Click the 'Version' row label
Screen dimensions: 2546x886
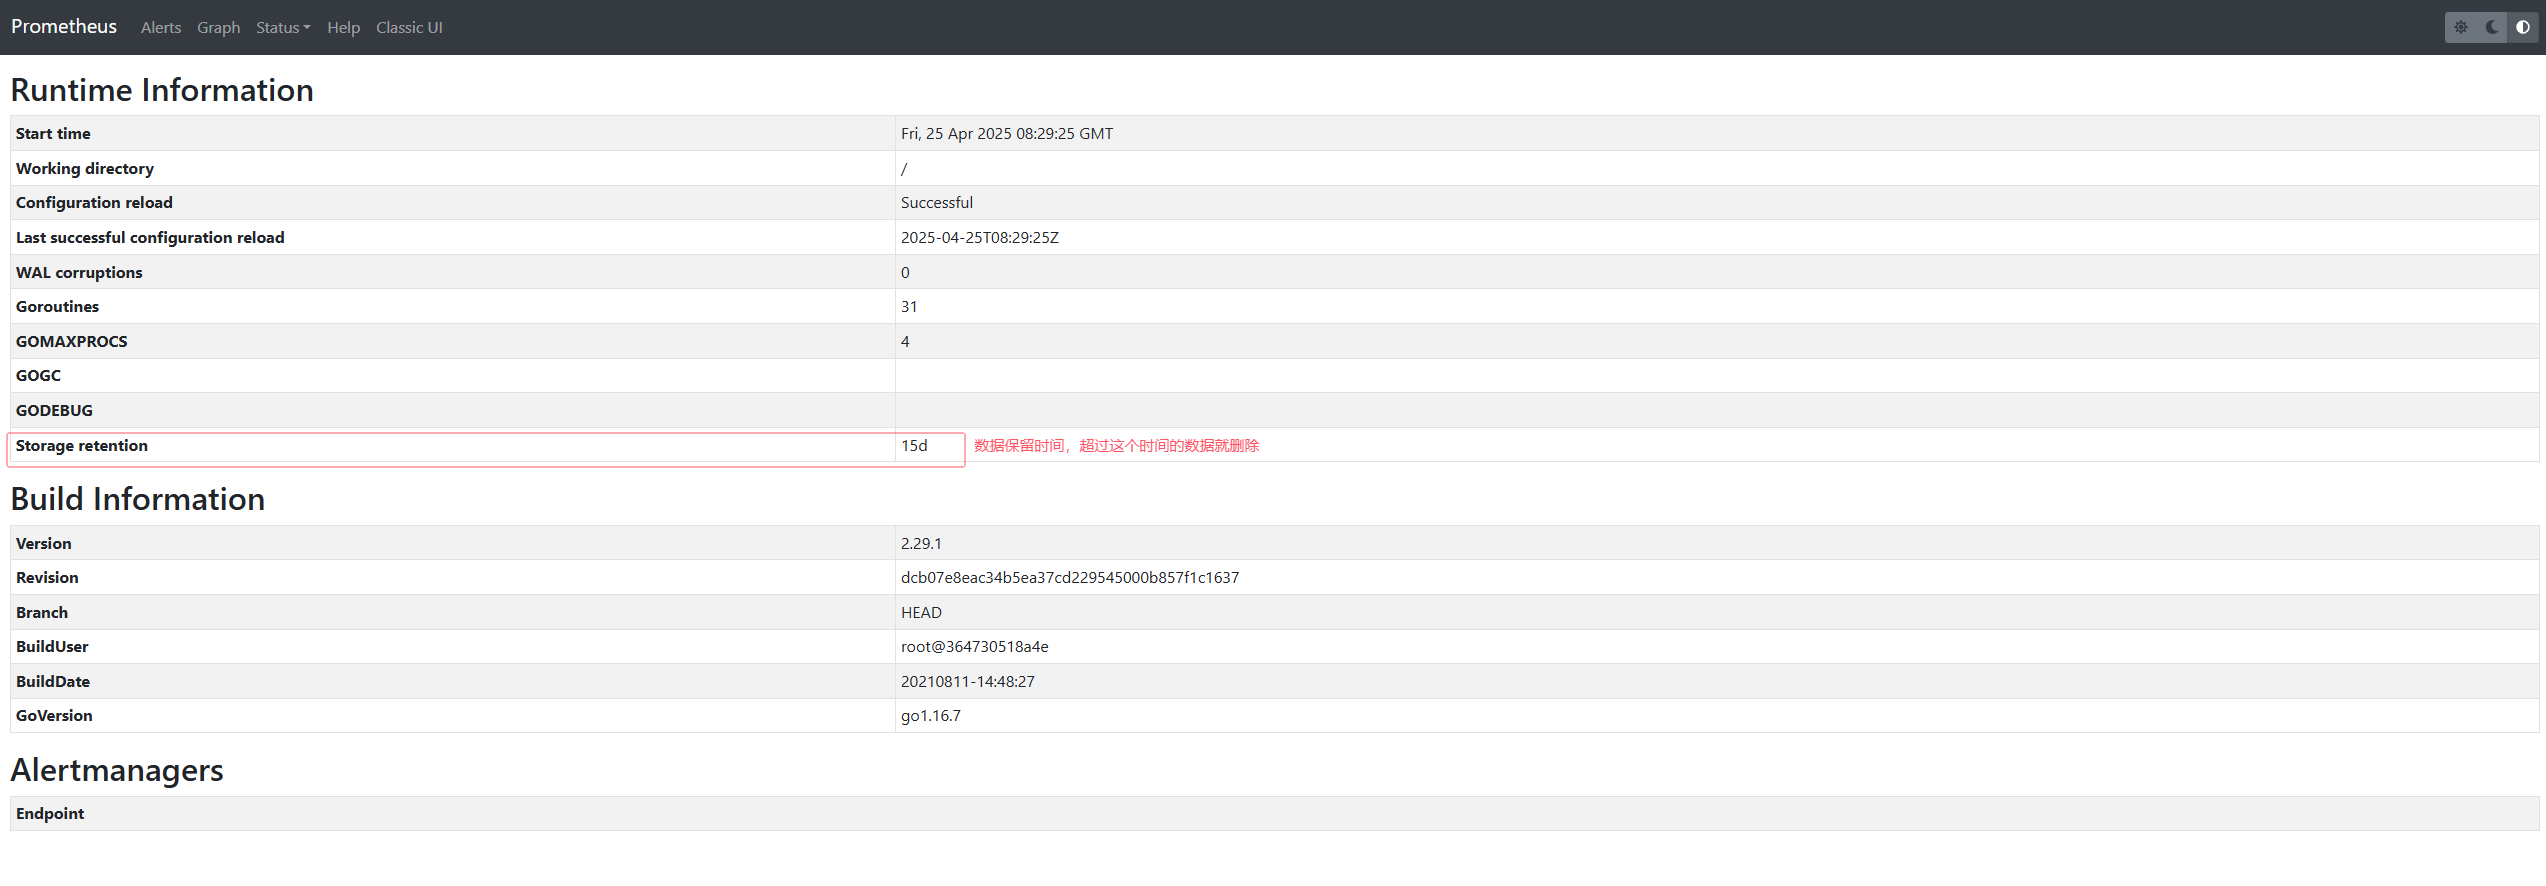44,544
